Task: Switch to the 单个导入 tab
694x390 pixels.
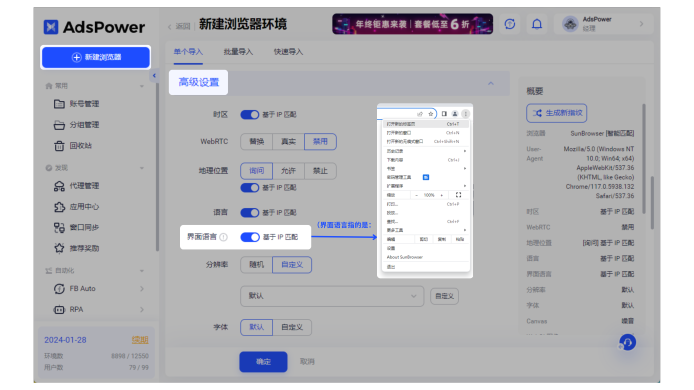Action: 188,52
